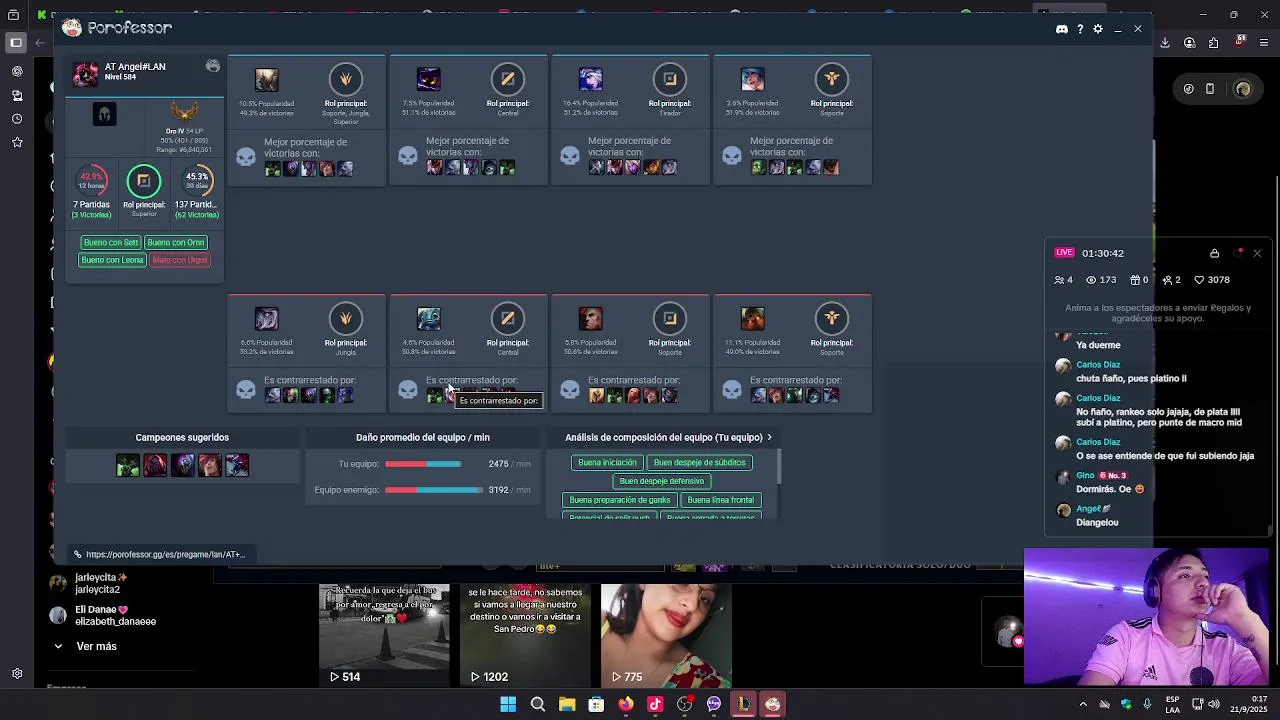Image resolution: width=1280 pixels, height=720 pixels.
Task: Click the Superior main role icon
Action: (x=144, y=181)
